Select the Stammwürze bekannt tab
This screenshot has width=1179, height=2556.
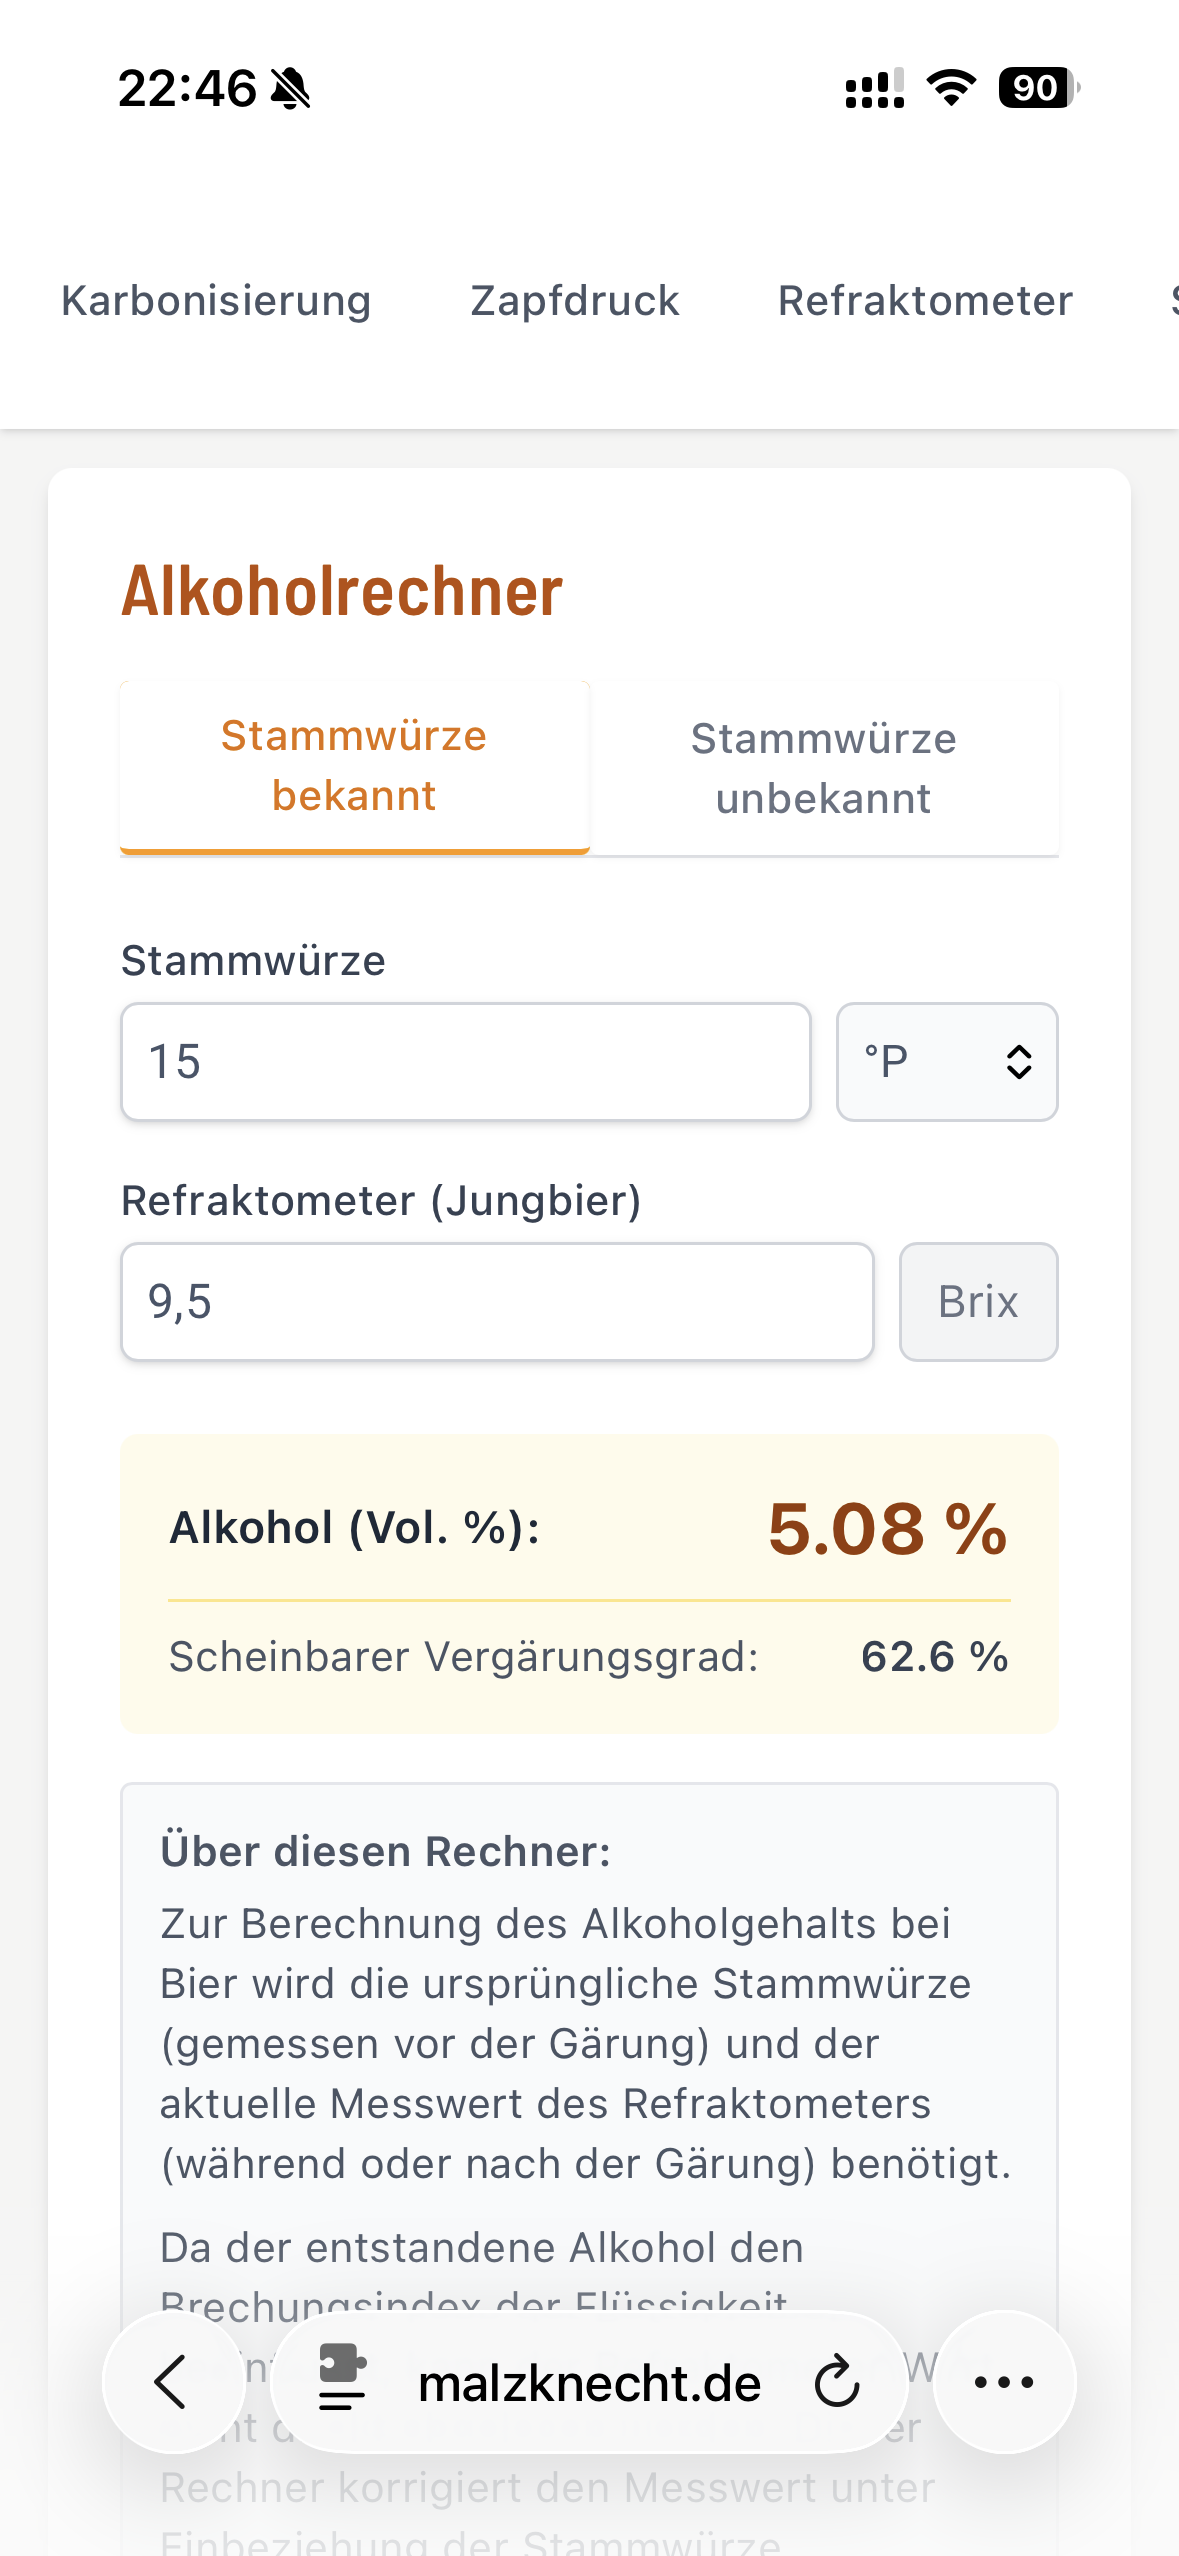pyautogui.click(x=354, y=766)
